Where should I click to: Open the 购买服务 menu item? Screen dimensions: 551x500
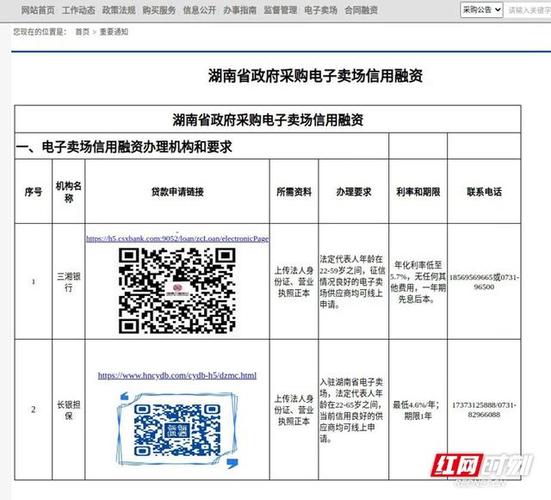pos(159,10)
